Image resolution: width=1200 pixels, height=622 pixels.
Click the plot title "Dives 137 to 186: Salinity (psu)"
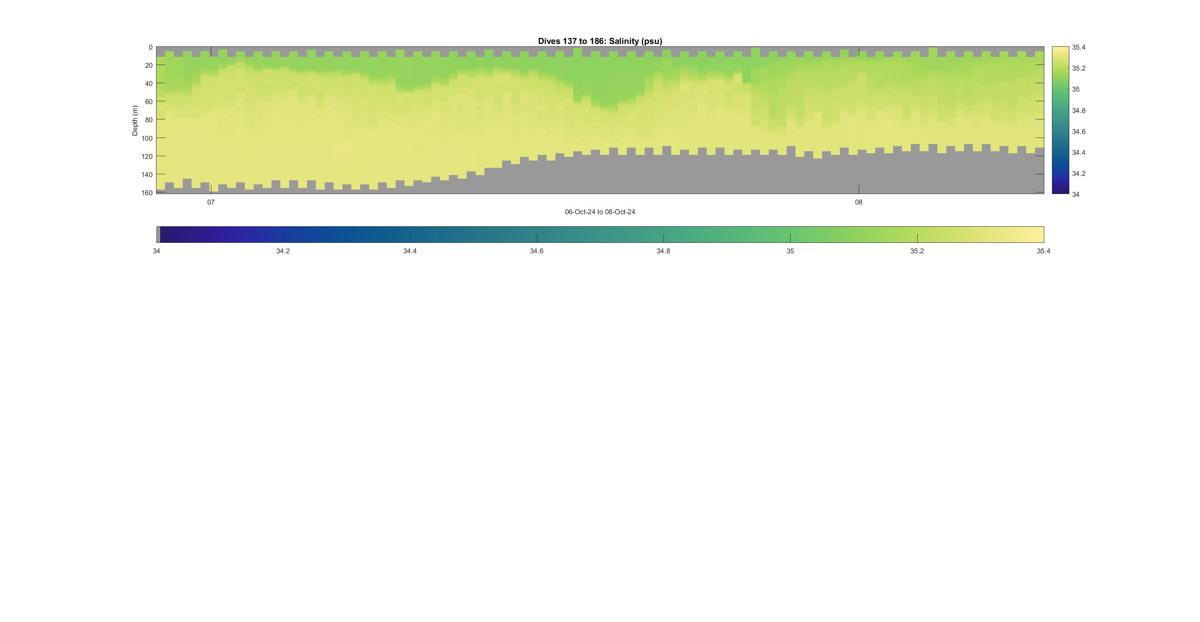[600, 41]
